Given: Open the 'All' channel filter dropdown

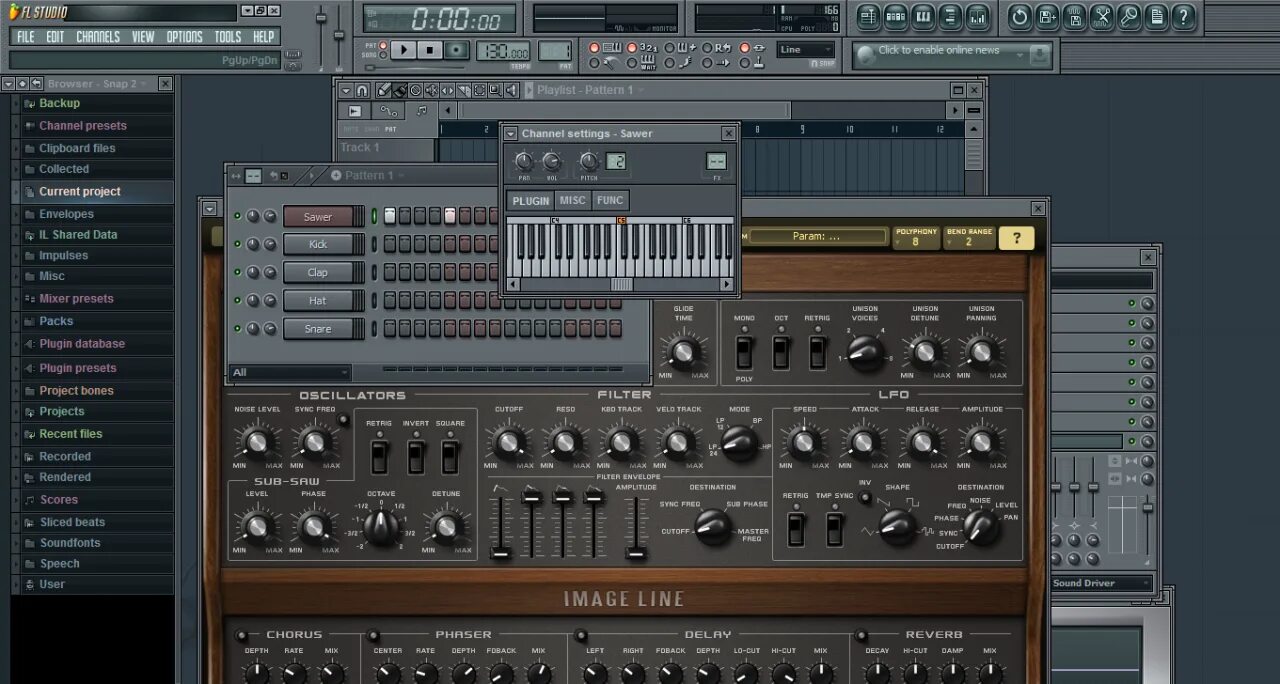Looking at the screenshot, I should click(290, 372).
